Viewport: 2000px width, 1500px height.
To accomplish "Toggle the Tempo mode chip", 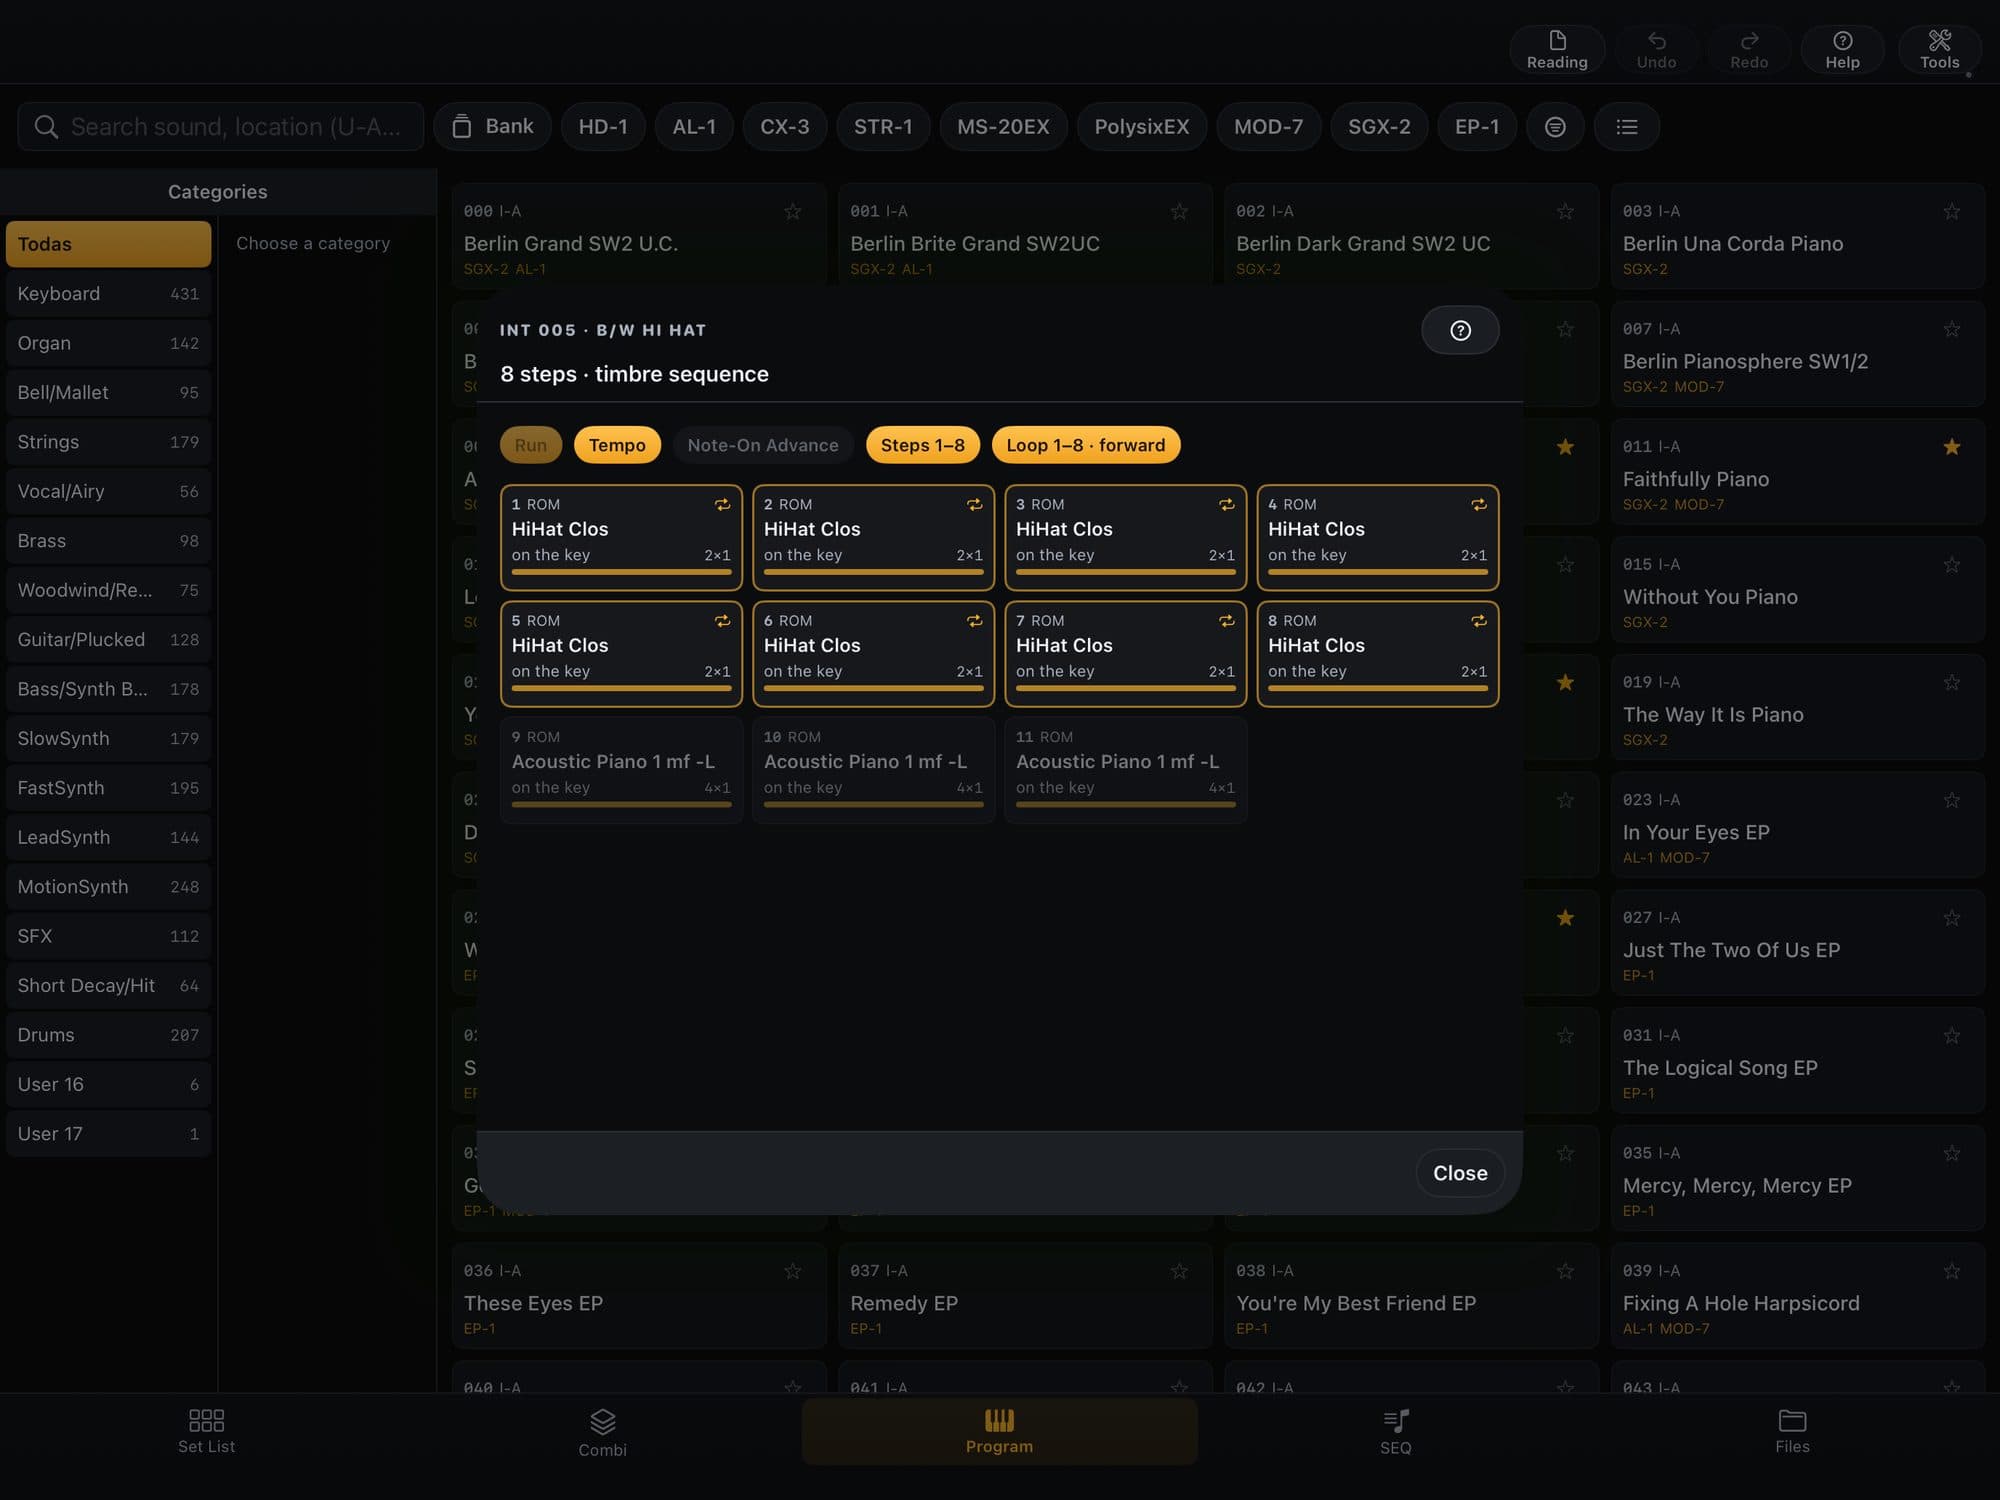I will tap(617, 445).
